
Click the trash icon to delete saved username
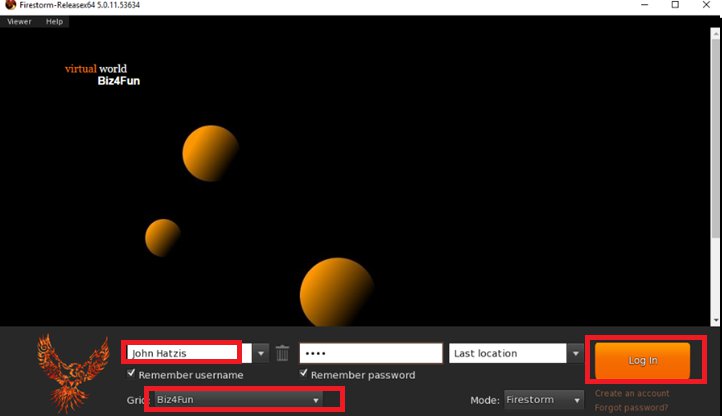pyautogui.click(x=283, y=353)
